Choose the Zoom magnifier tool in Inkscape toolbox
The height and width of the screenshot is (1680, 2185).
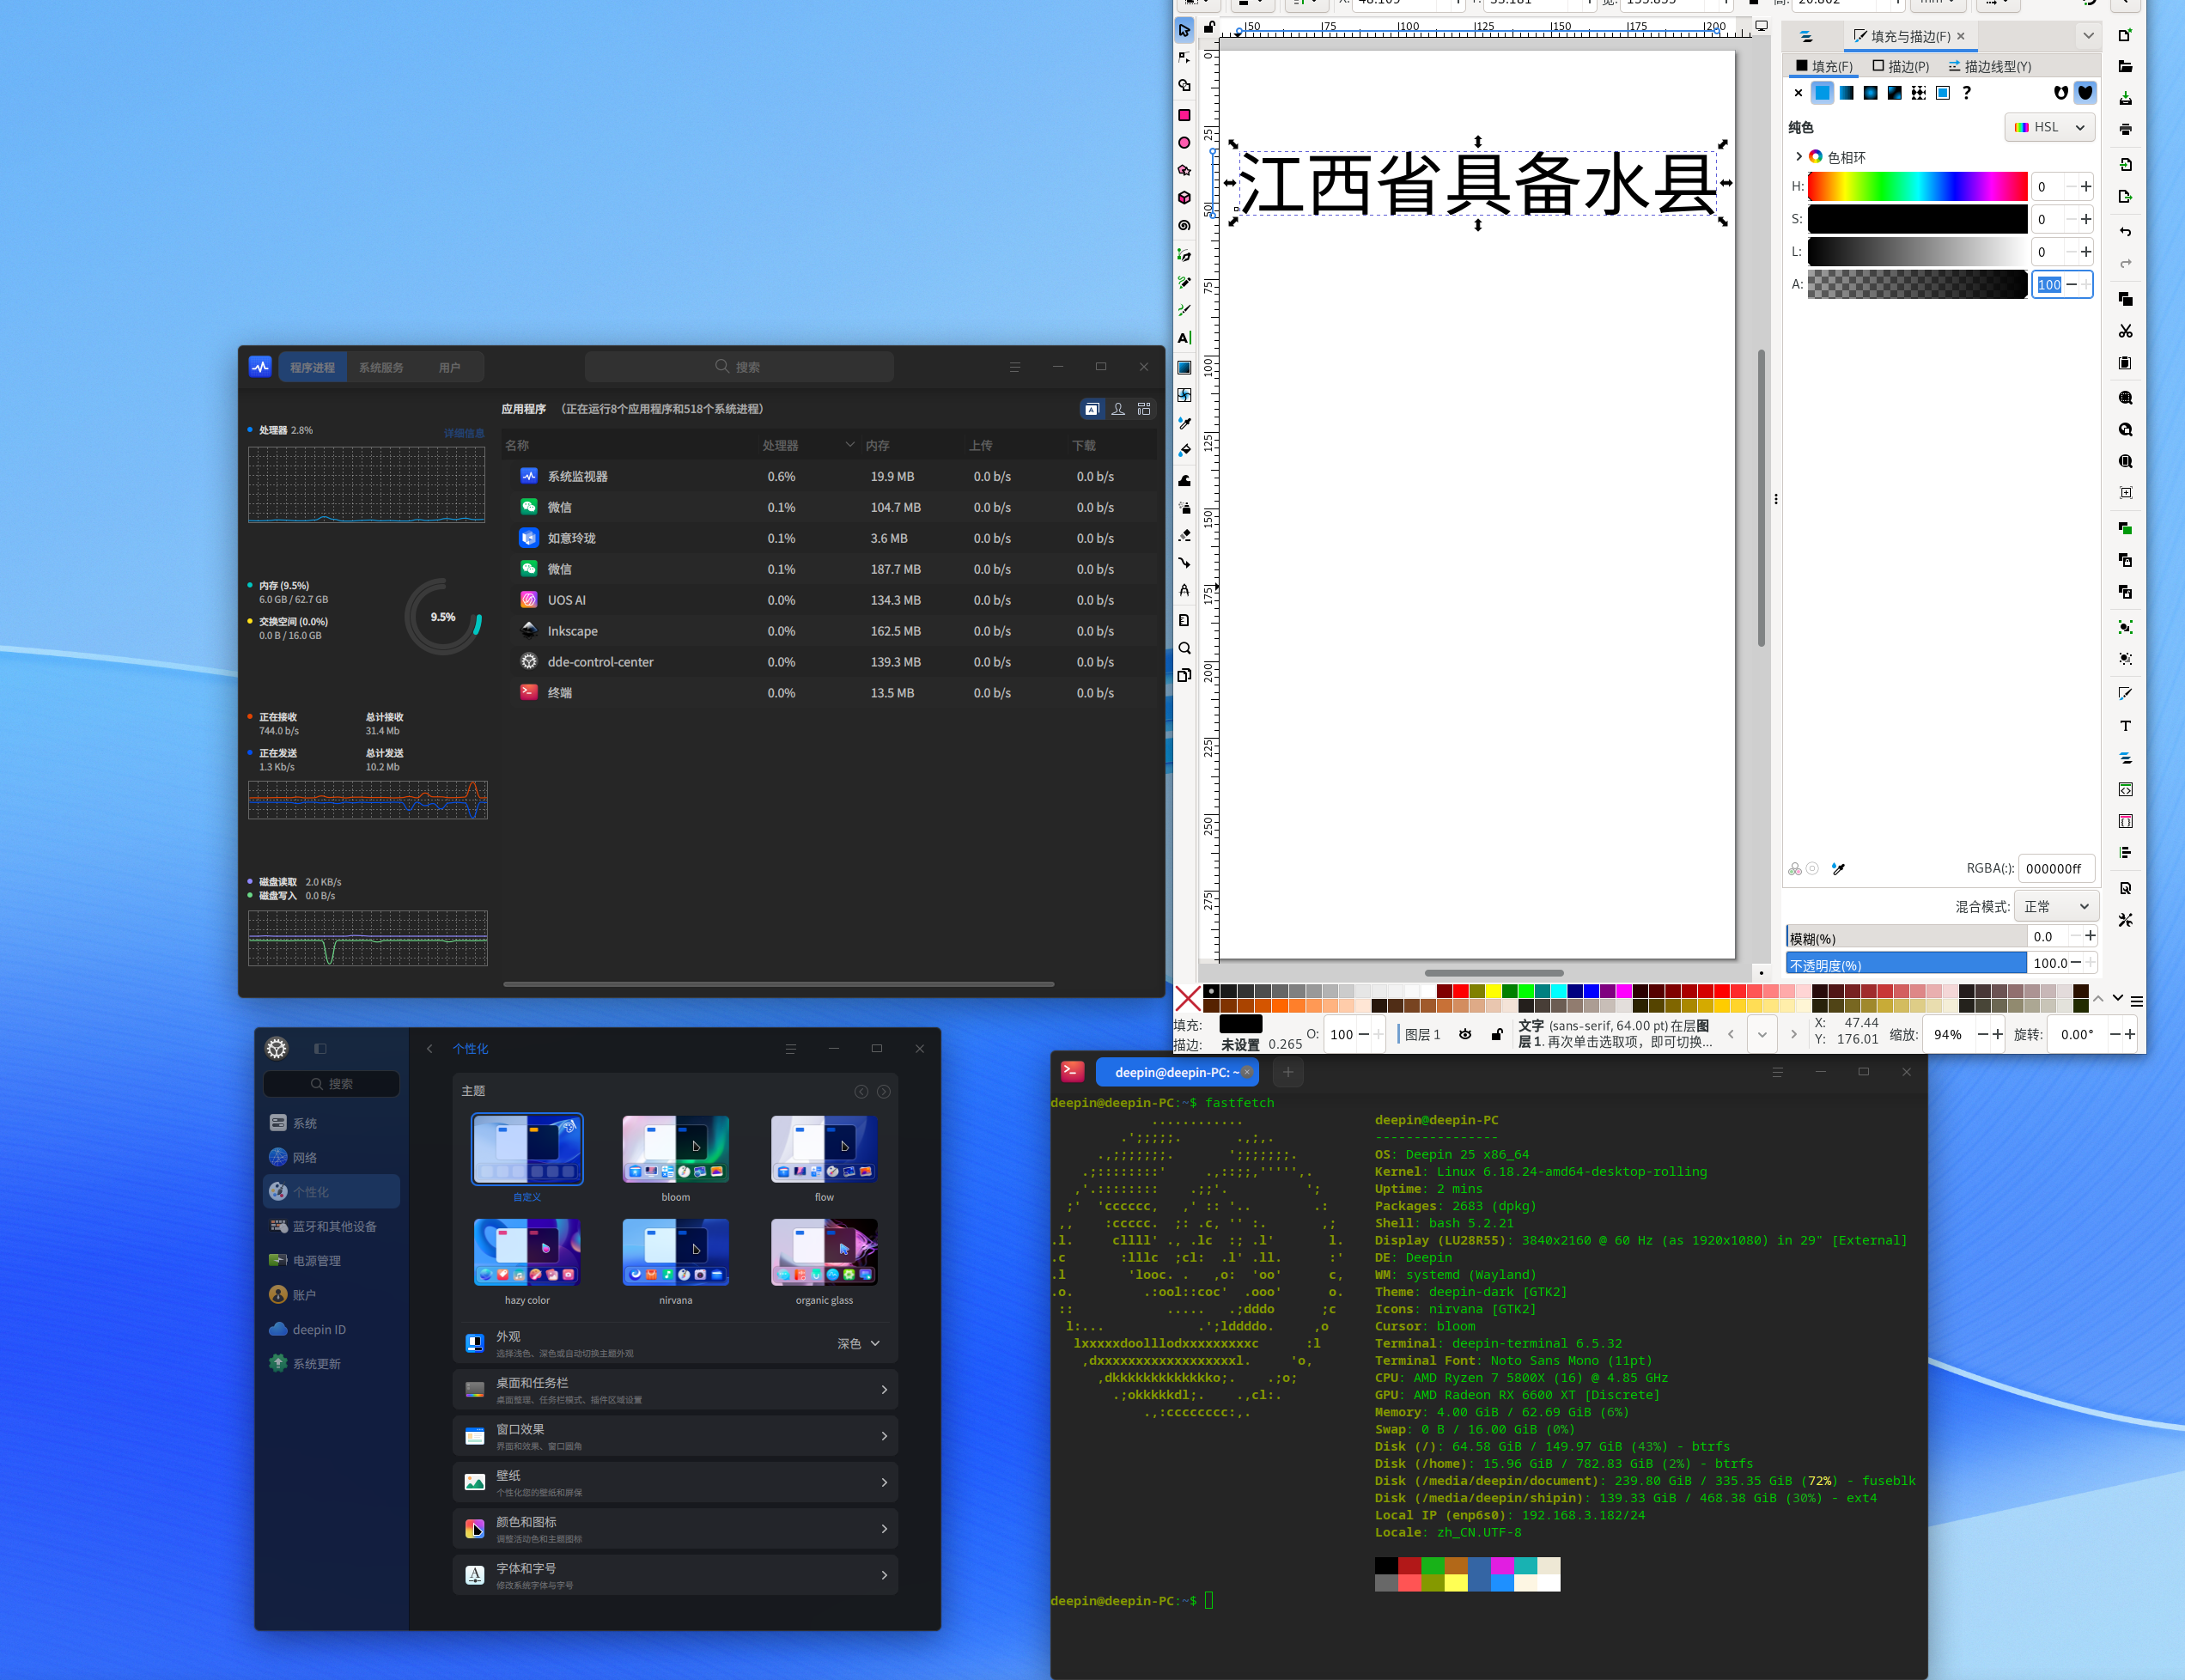point(1184,648)
